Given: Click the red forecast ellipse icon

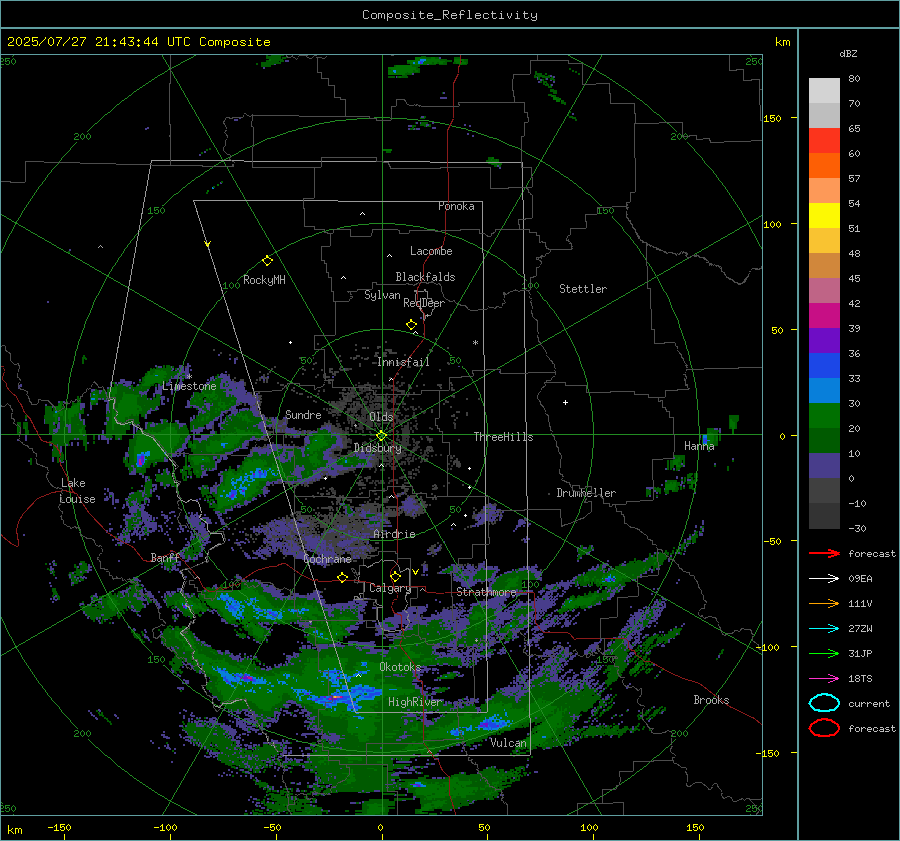Looking at the screenshot, I should 824,728.
